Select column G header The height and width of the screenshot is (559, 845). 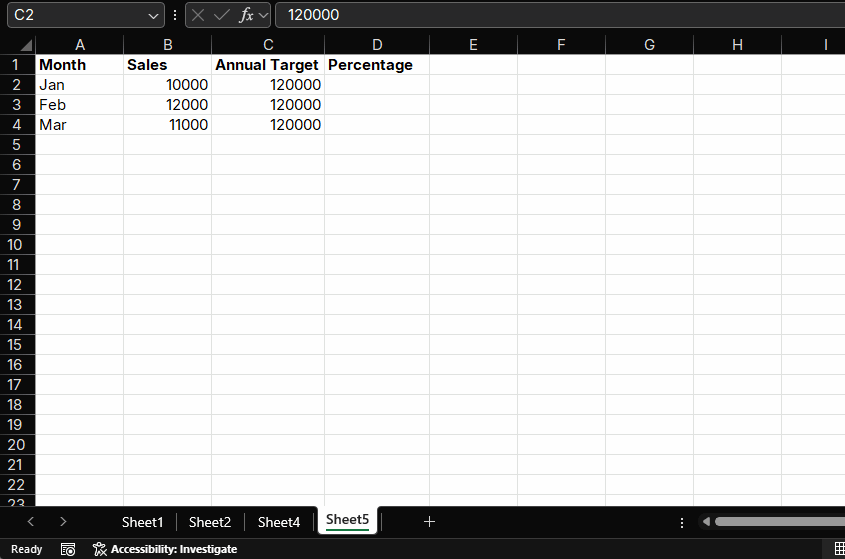point(649,45)
